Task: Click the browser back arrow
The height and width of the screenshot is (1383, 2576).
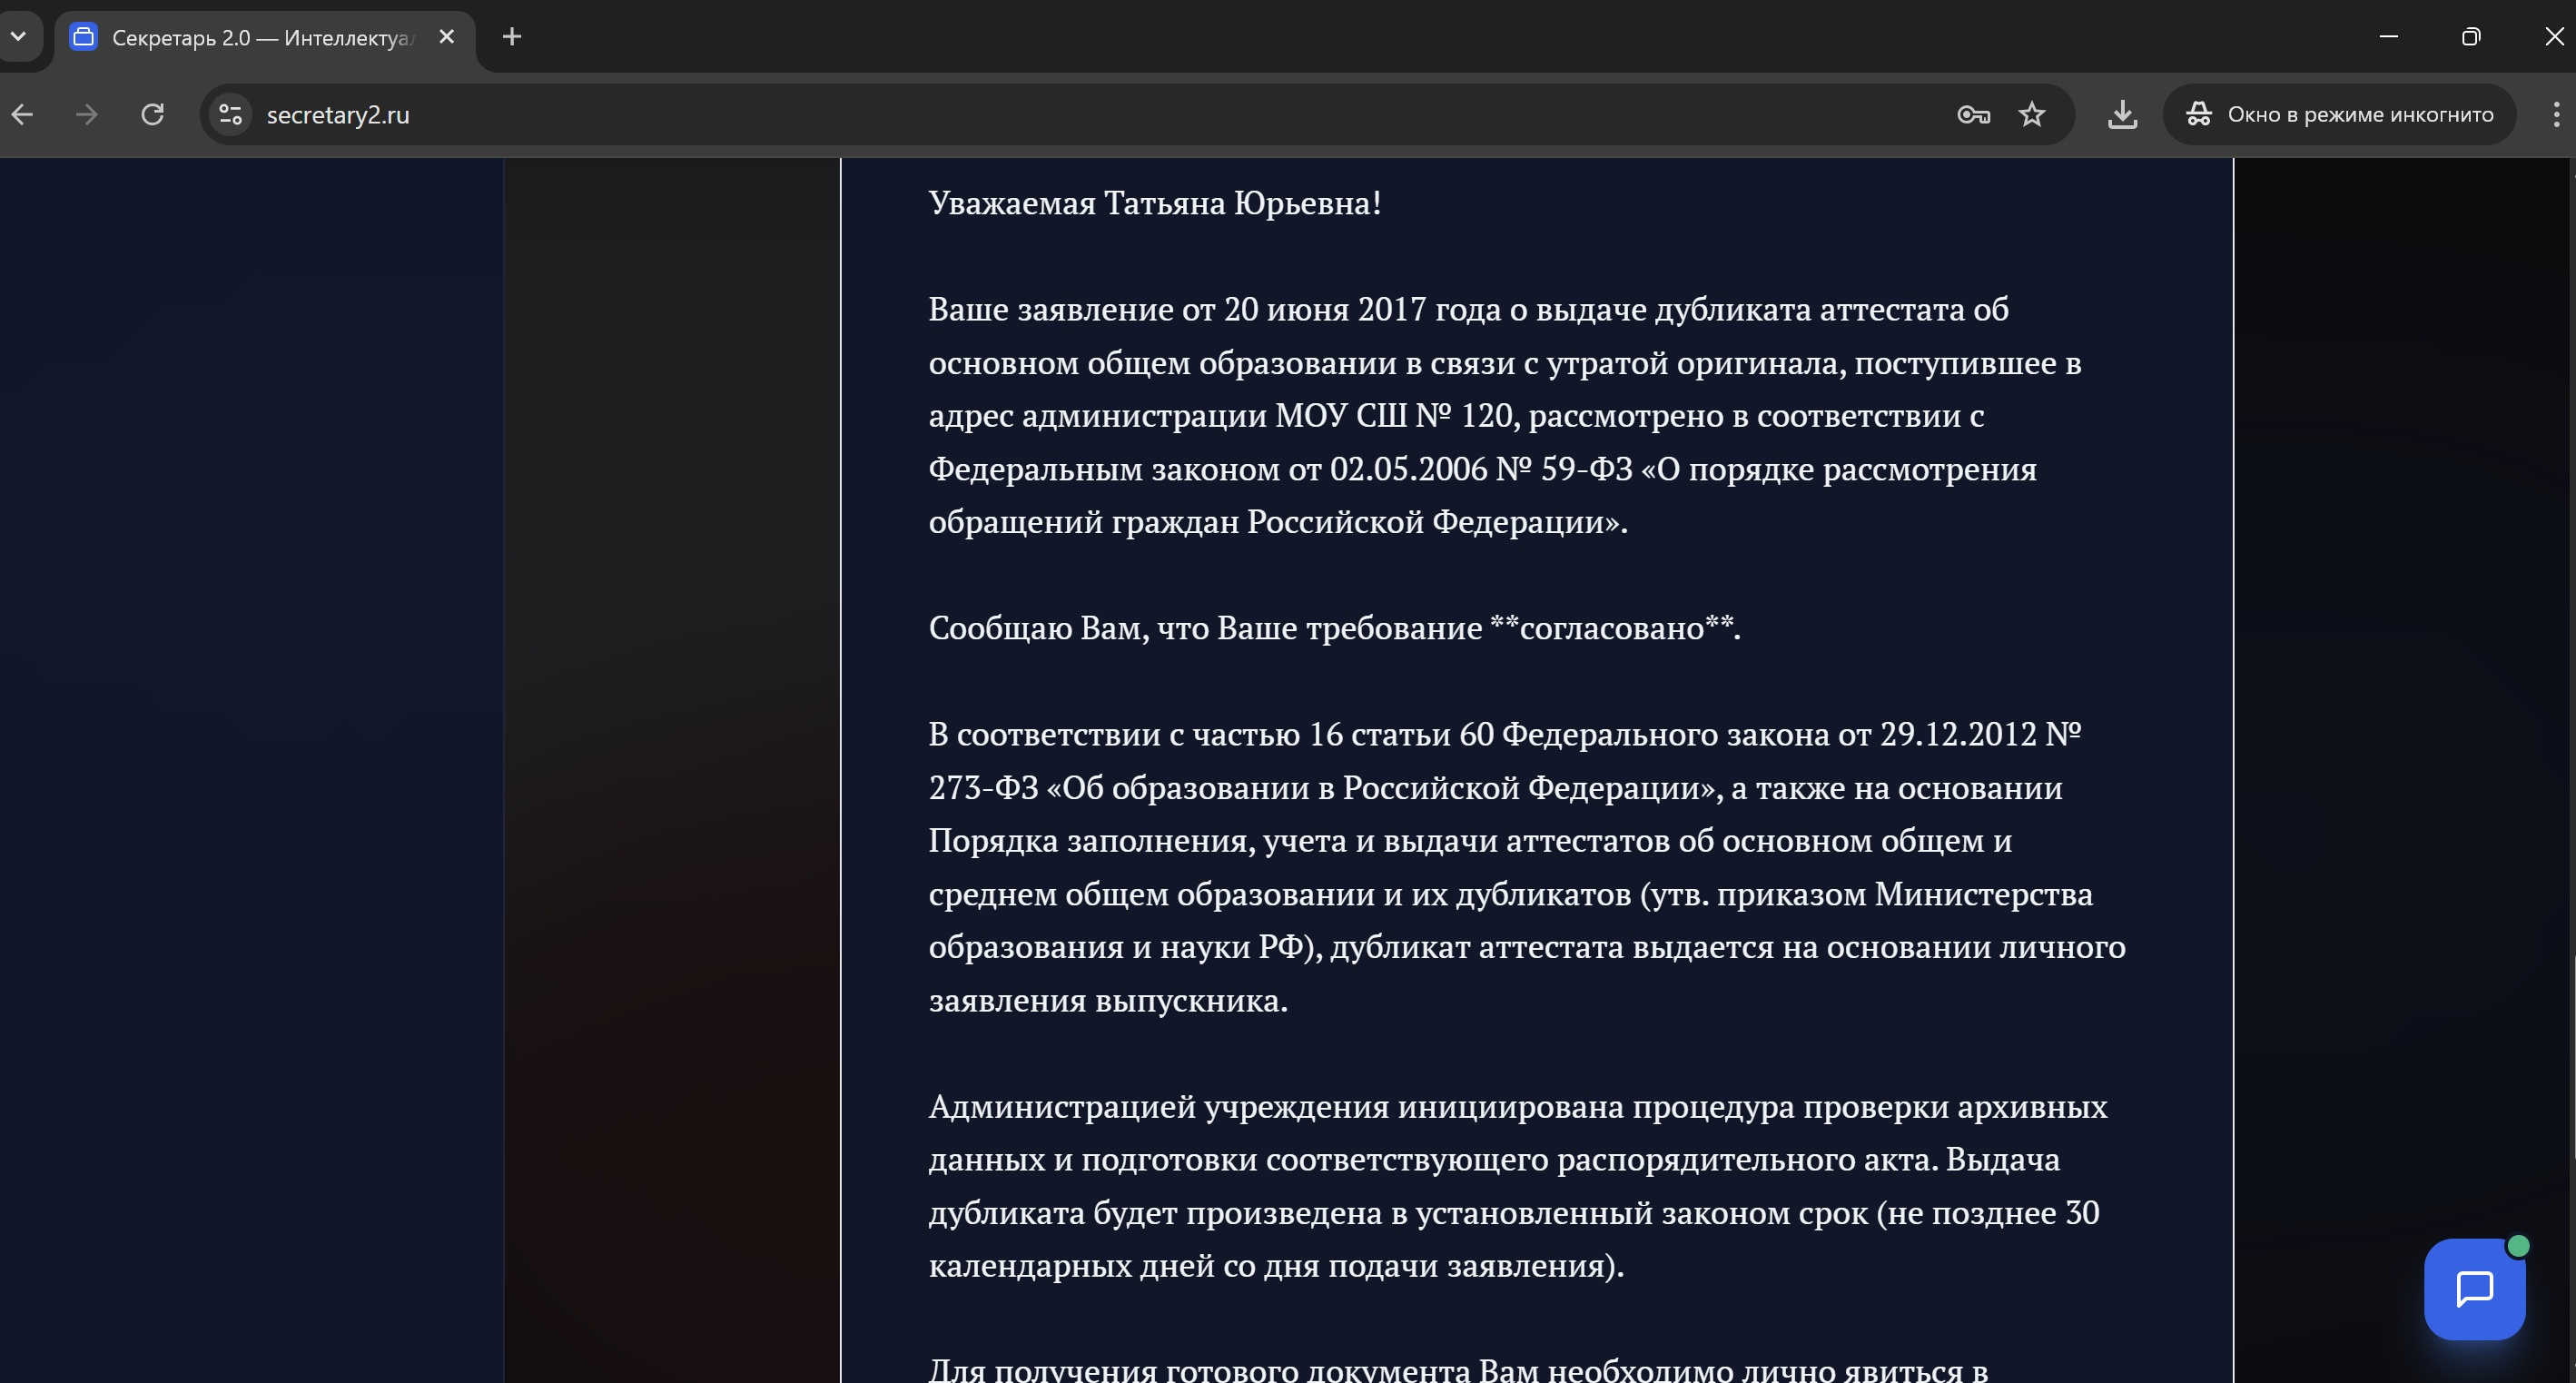Action: (x=22, y=115)
